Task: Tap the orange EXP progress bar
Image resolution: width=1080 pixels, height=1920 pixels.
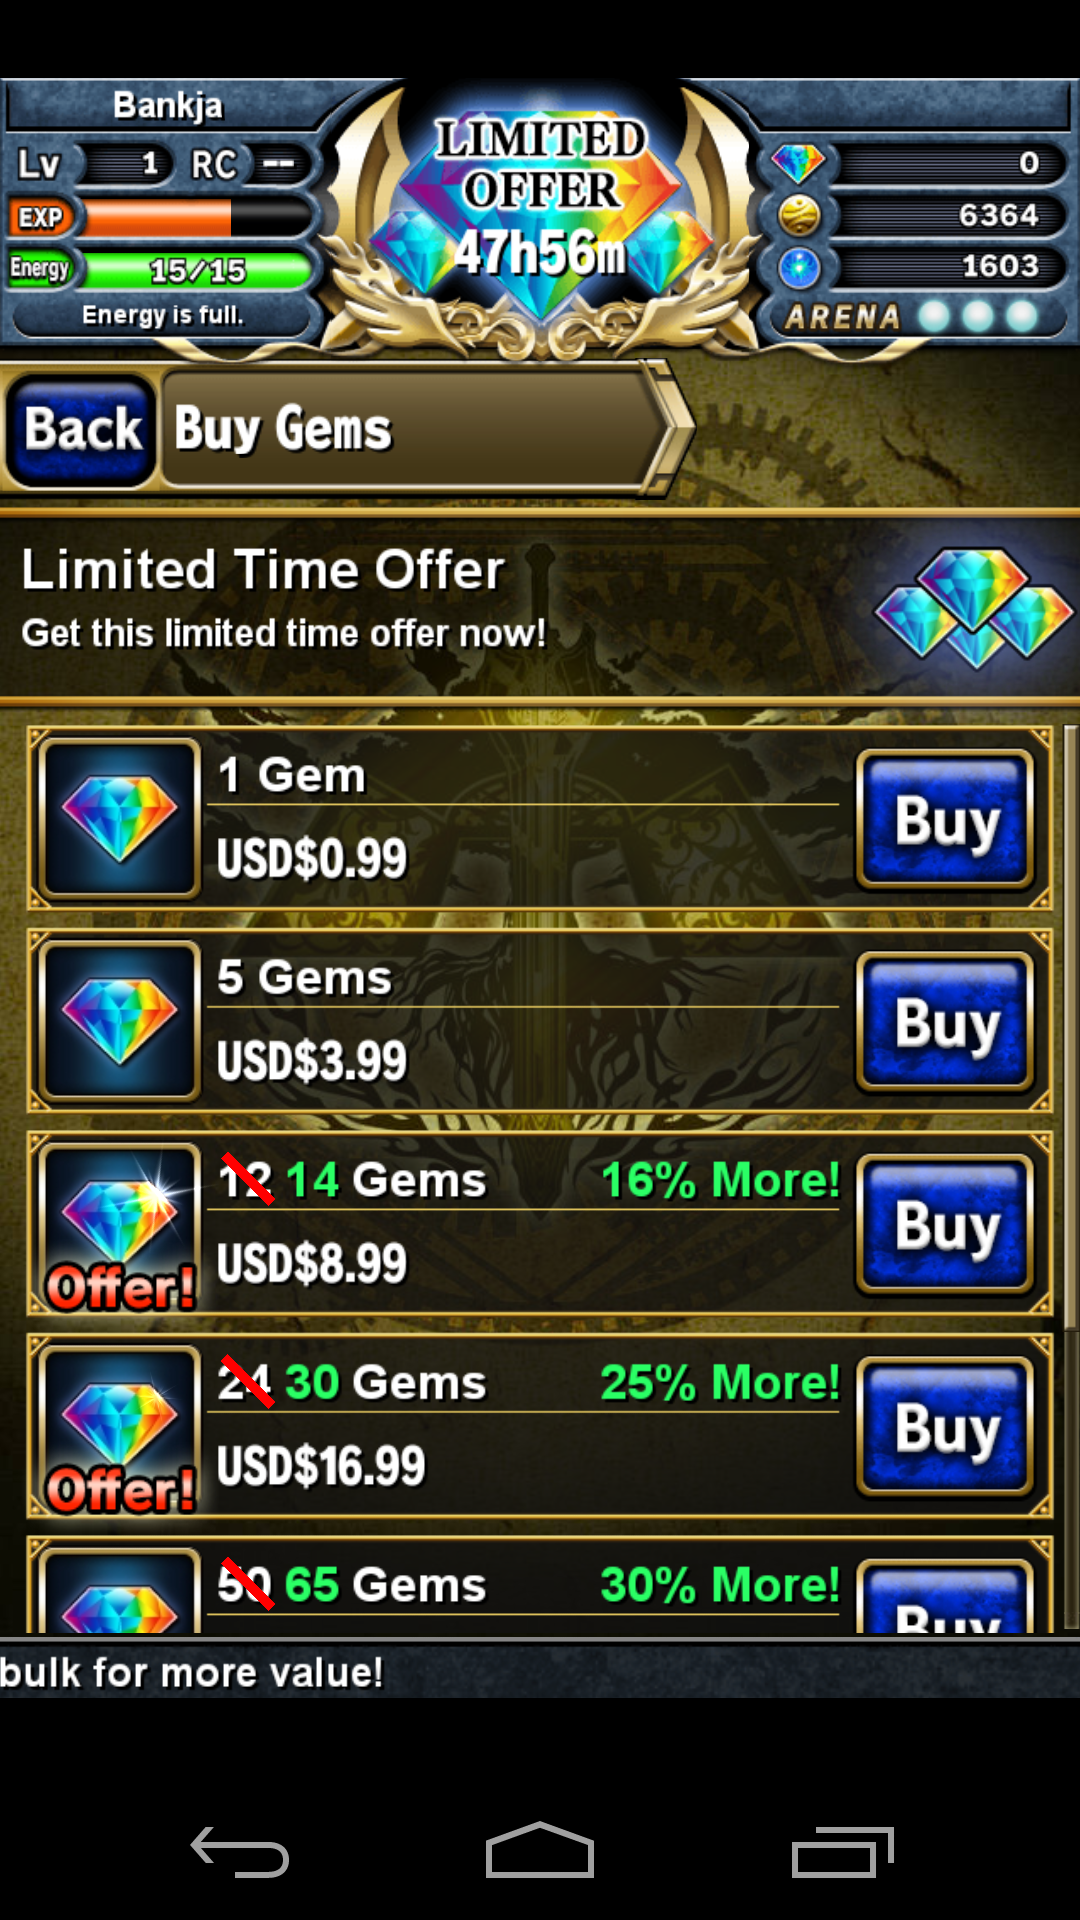Action: pyautogui.click(x=197, y=217)
